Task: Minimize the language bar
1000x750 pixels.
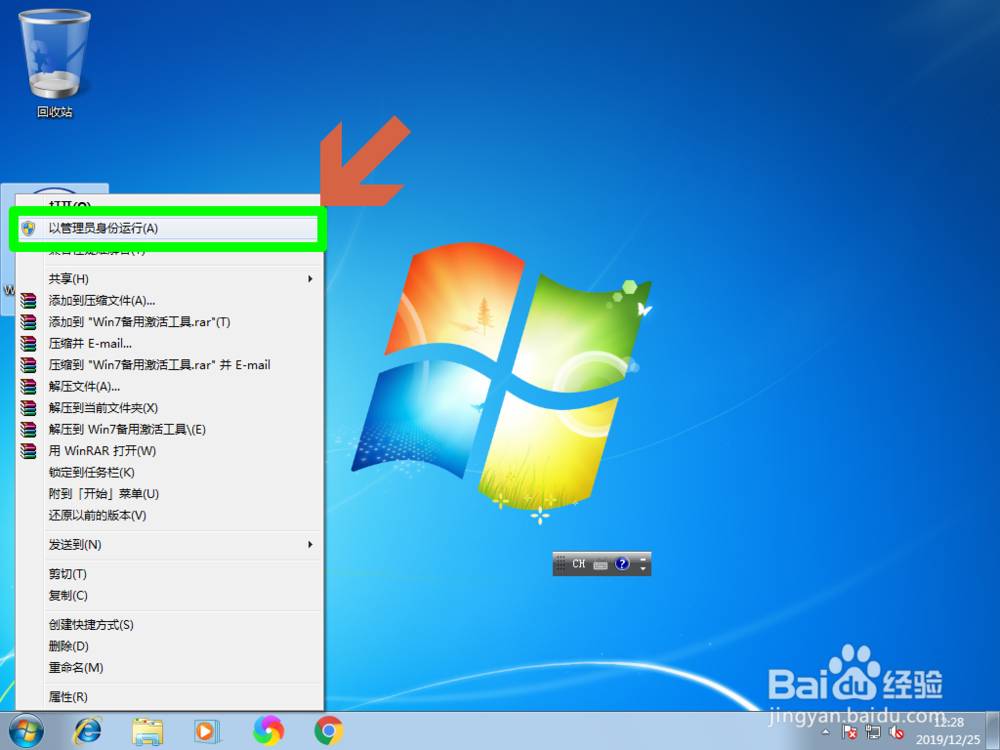Action: (643, 558)
